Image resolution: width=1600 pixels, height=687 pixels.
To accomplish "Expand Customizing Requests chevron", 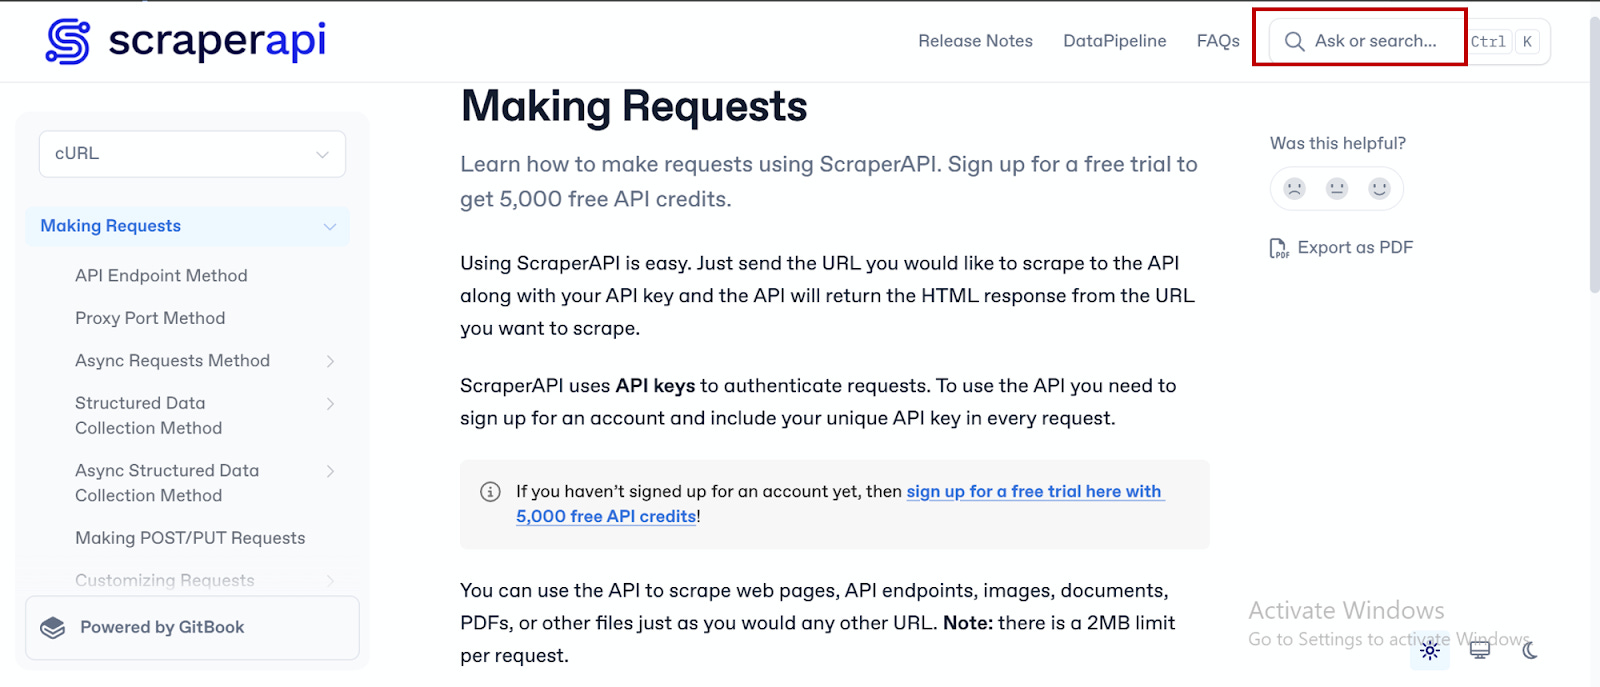I will click(330, 581).
